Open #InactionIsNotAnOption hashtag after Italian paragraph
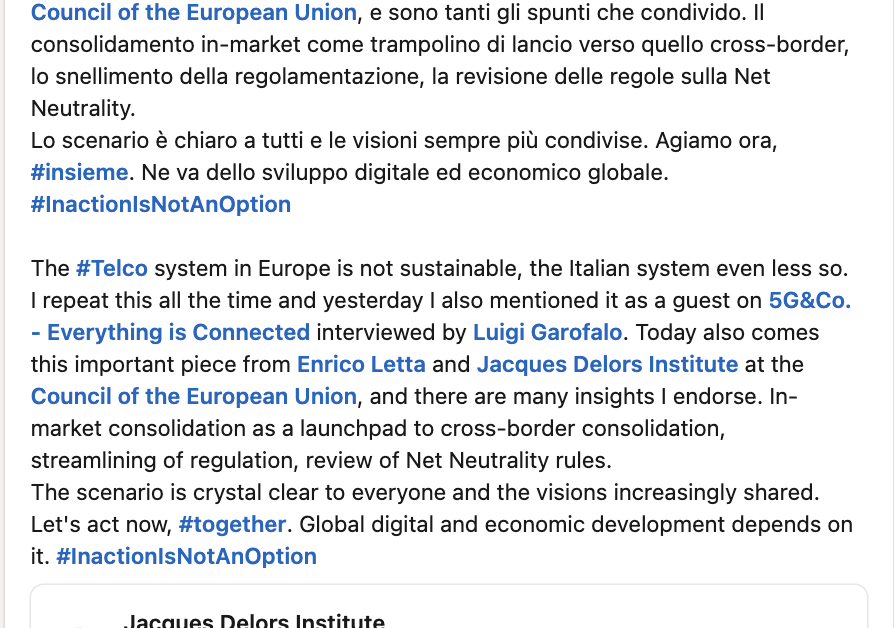Image resolution: width=894 pixels, height=628 pixels. (161, 204)
